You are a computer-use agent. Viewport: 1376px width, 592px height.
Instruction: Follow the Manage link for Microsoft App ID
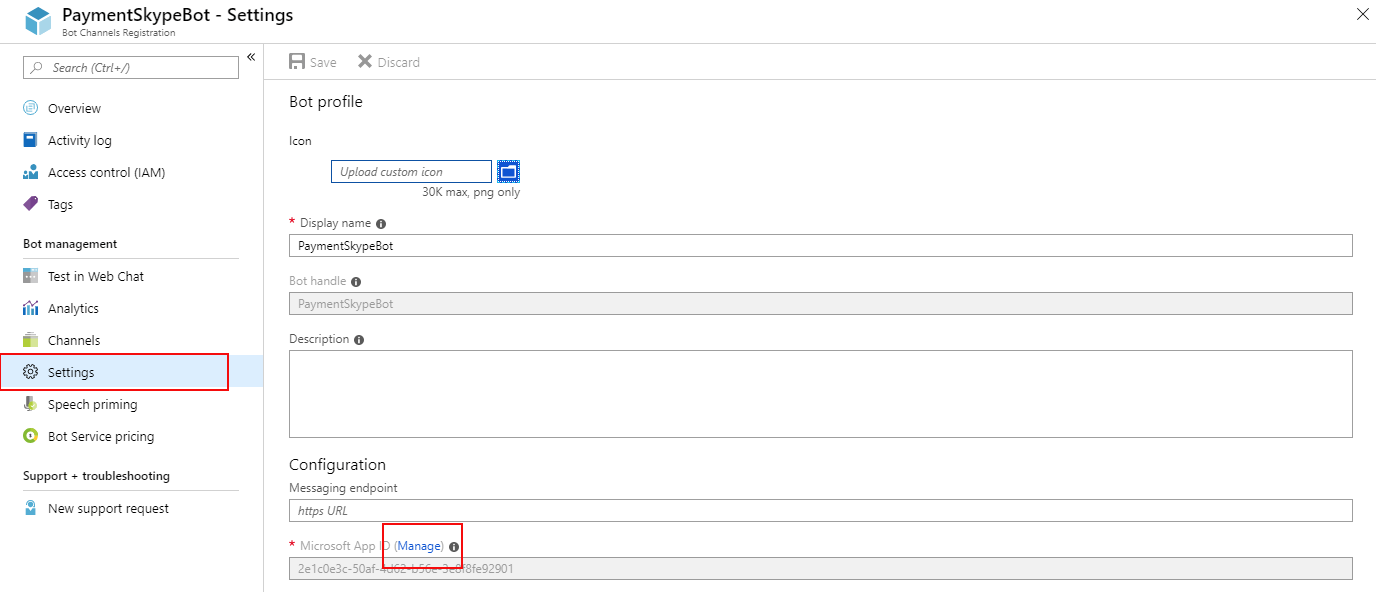point(419,546)
